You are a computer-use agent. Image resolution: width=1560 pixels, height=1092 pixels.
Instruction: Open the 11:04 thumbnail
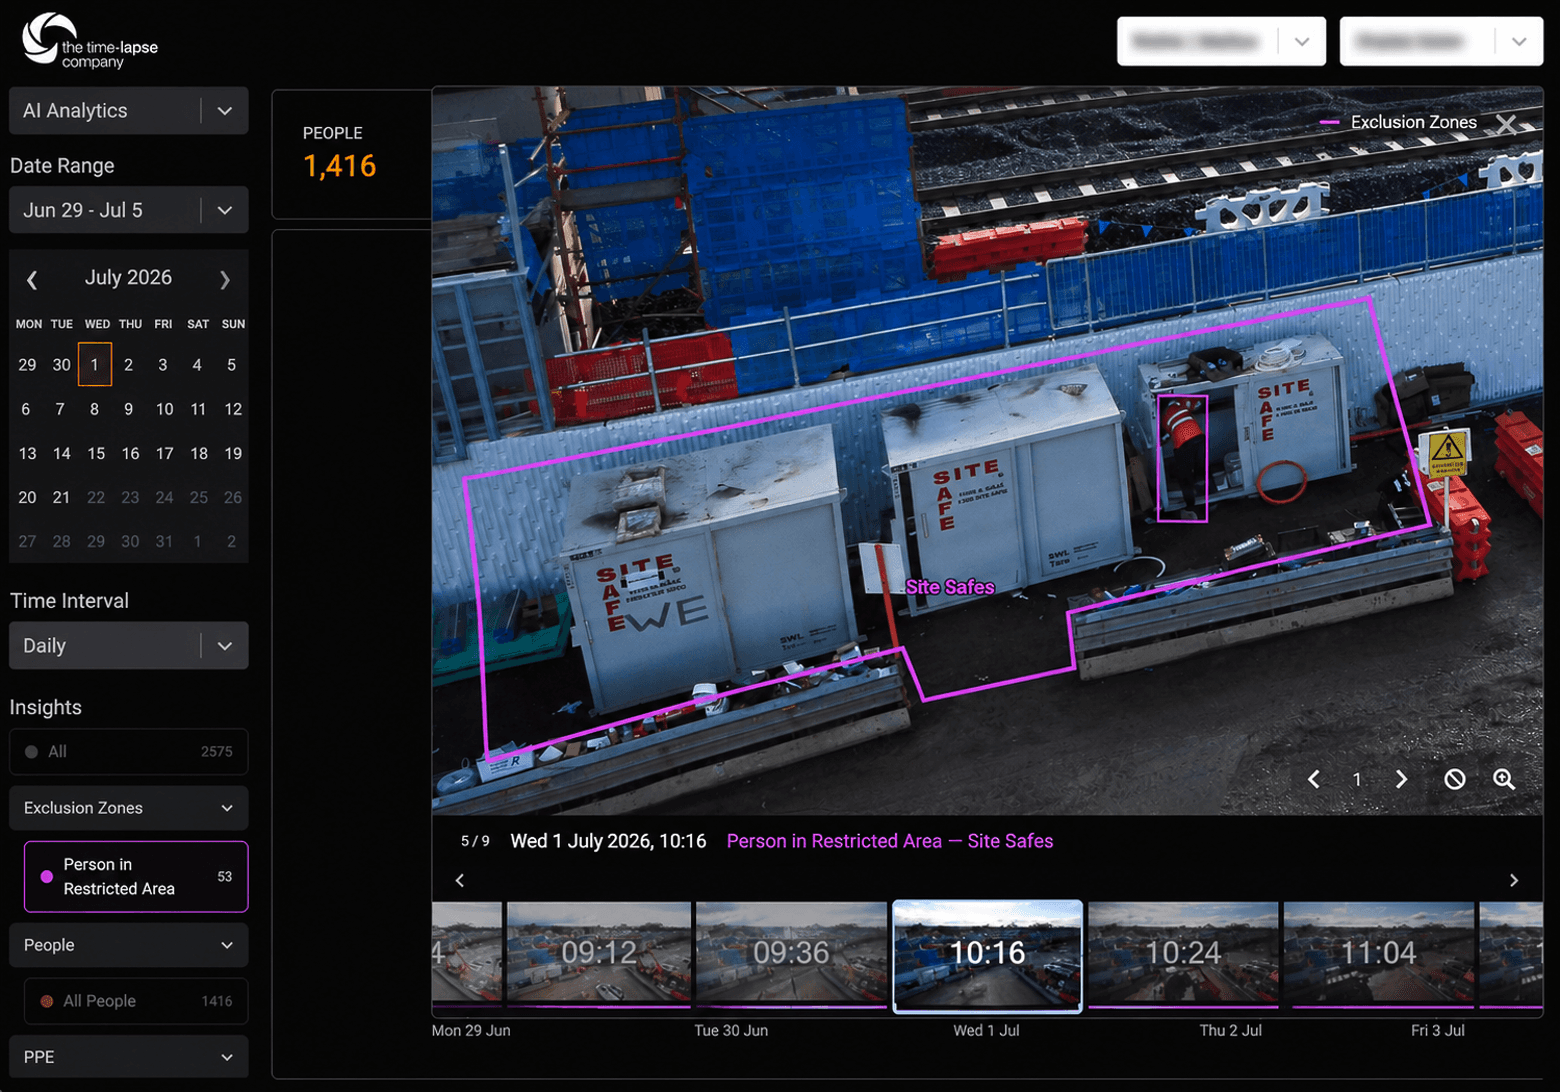[1379, 954]
